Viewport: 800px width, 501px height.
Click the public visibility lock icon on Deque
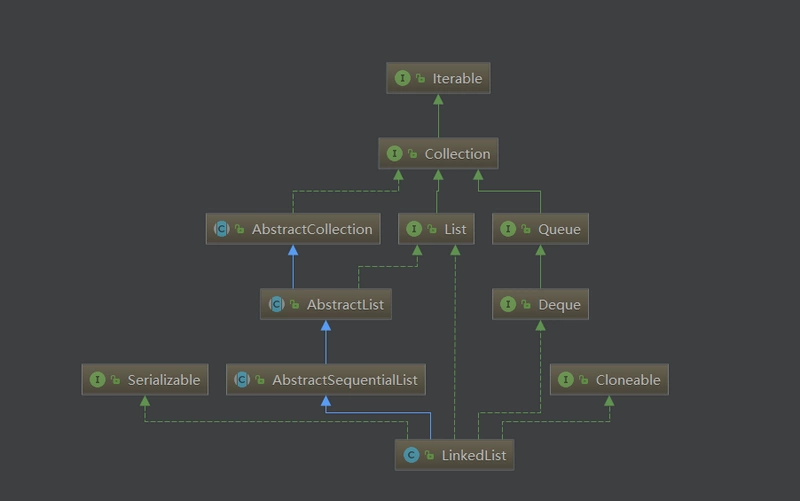(x=526, y=305)
